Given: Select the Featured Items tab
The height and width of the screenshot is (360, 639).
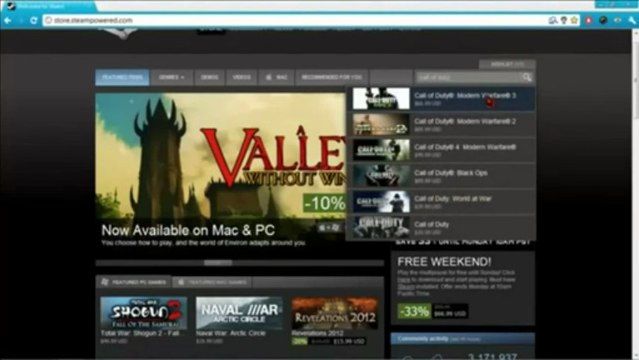Looking at the screenshot, I should [x=122, y=77].
